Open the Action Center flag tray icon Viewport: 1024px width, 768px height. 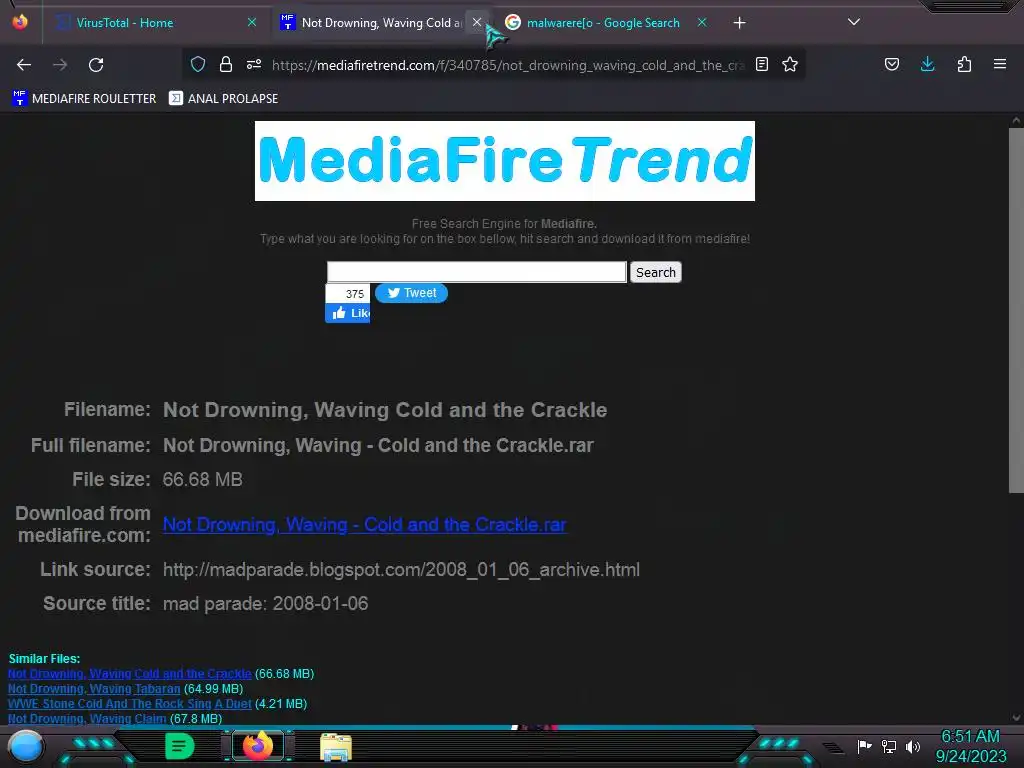pos(864,746)
